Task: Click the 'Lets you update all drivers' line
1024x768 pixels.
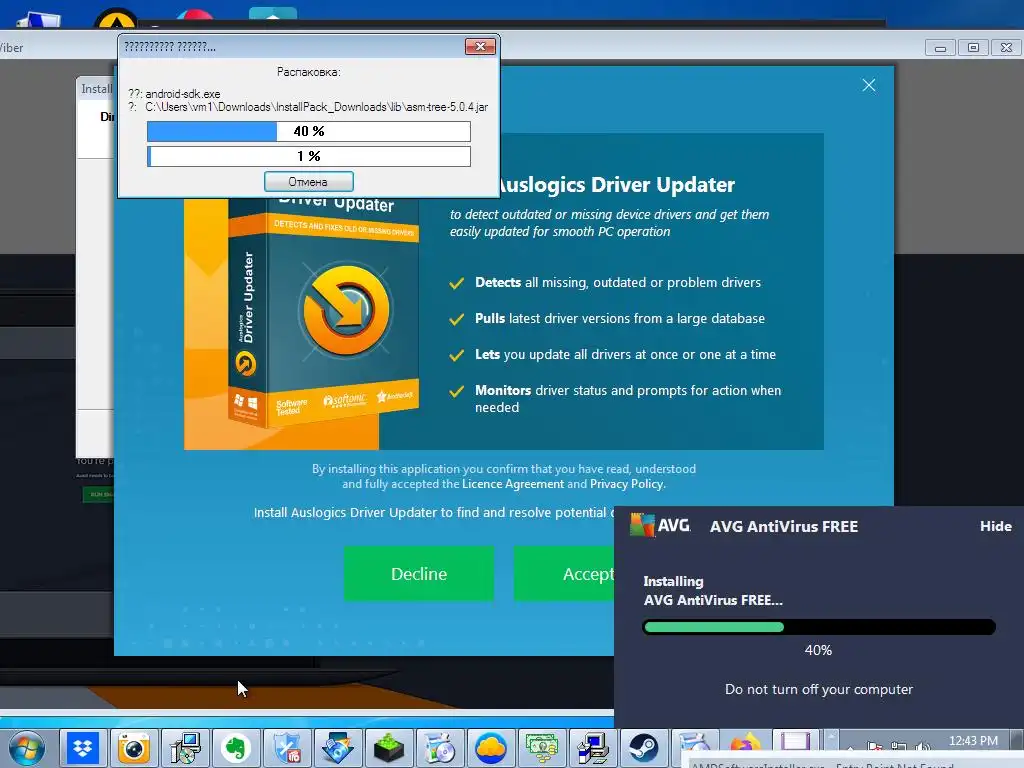Action: click(626, 354)
